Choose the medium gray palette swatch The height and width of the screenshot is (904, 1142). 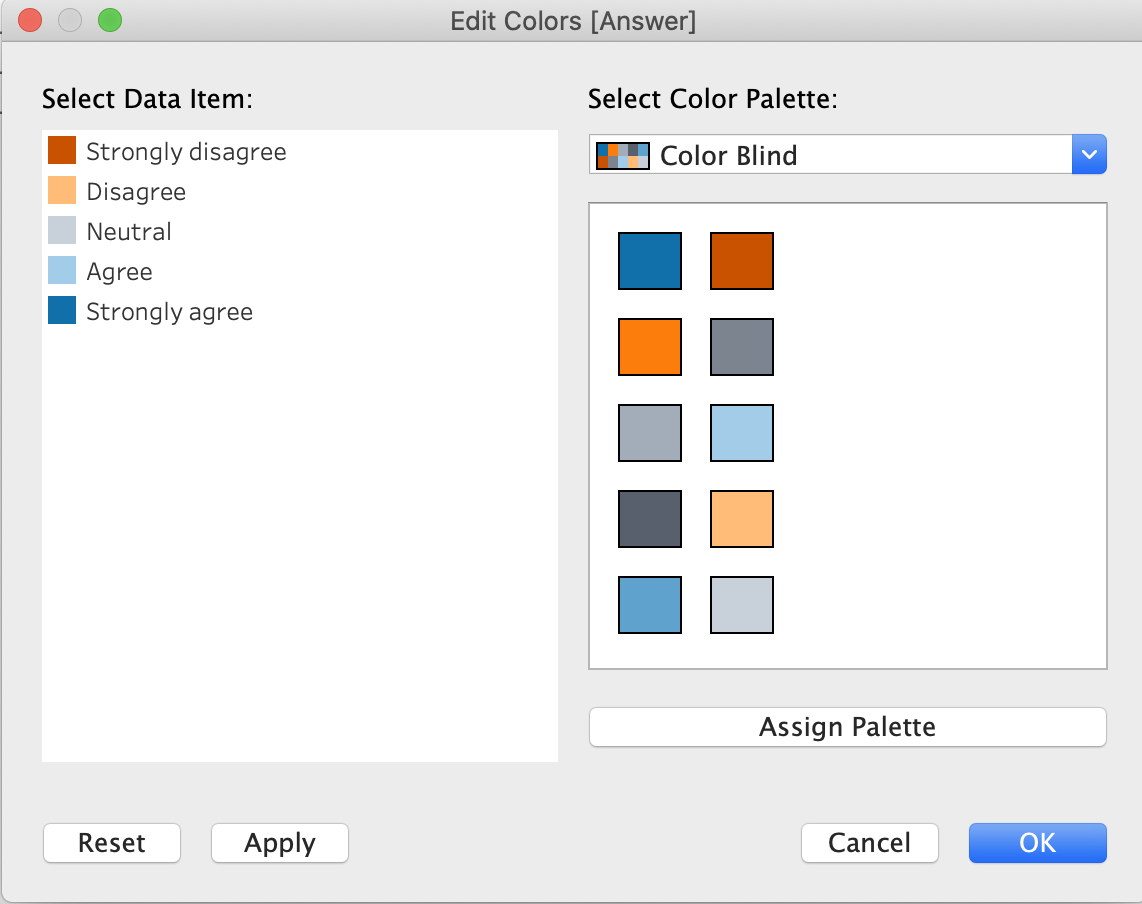(742, 347)
